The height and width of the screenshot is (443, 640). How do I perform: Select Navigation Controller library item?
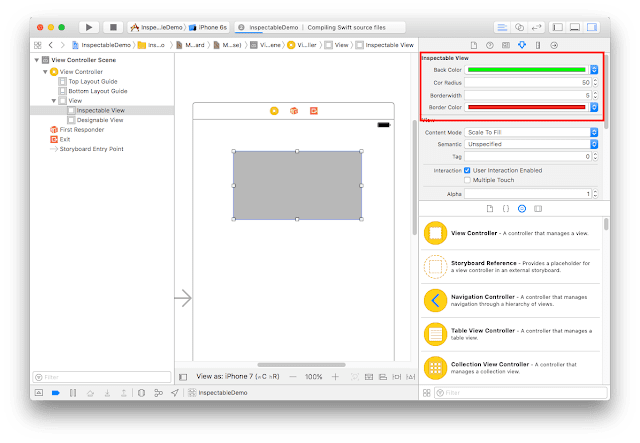pos(511,301)
